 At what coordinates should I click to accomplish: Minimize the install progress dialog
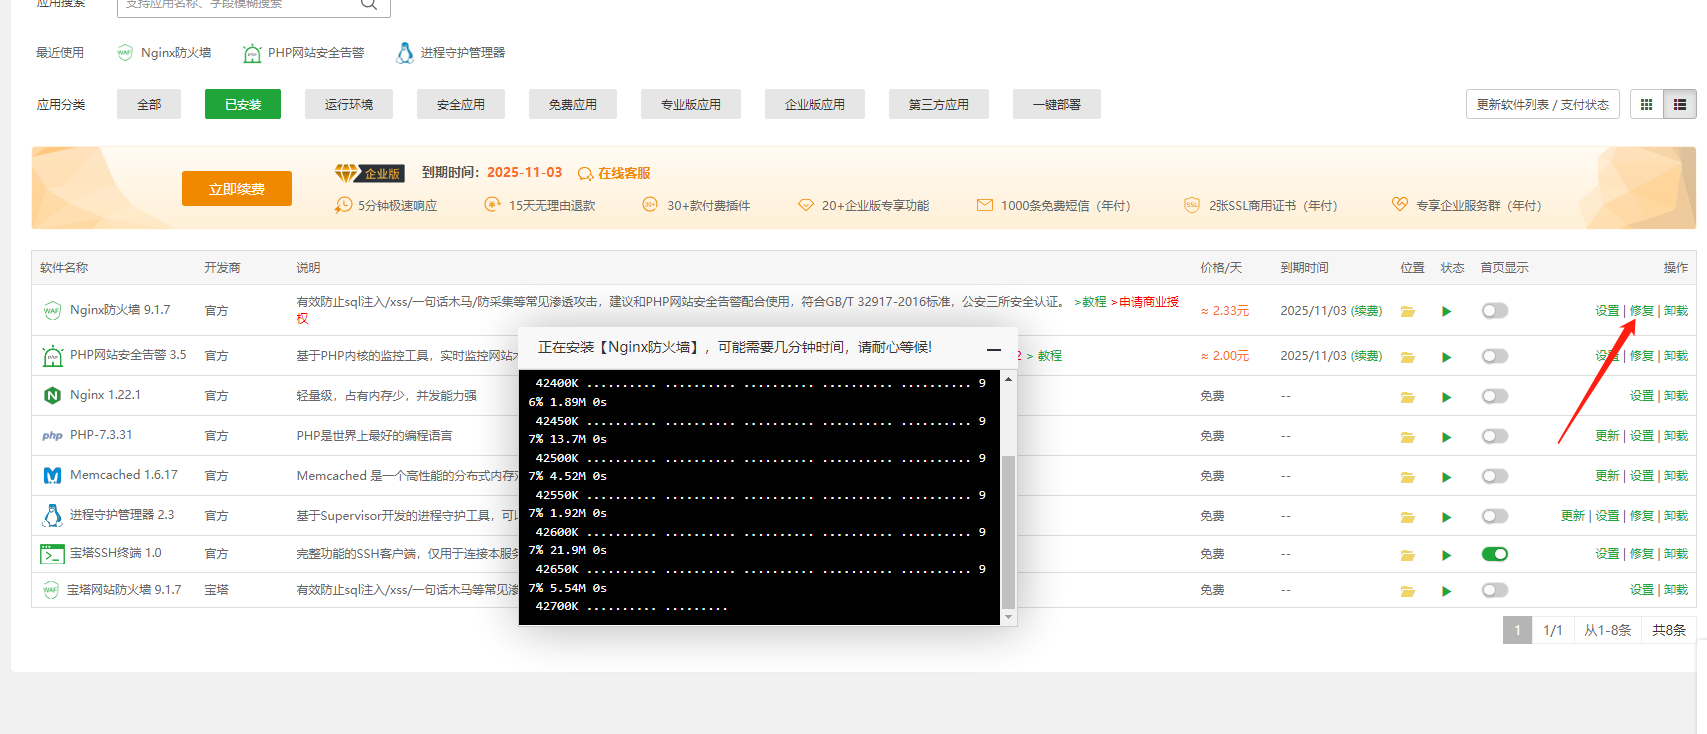click(993, 349)
